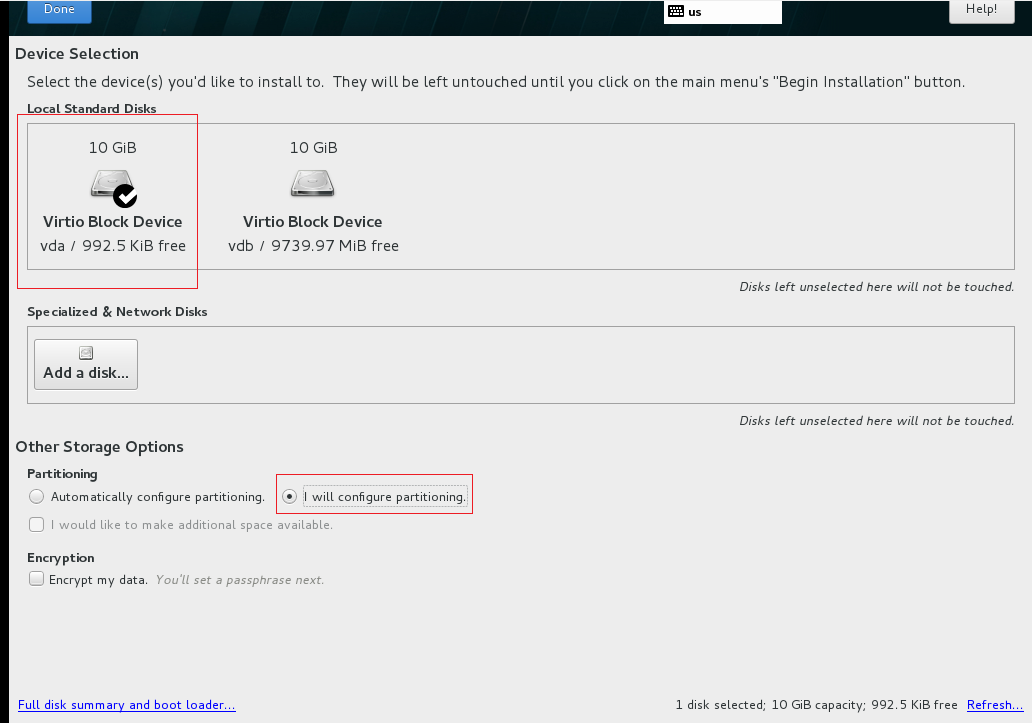Screen dimensions: 1032x723
Task: Click the Done button
Action: pyautogui.click(x=59, y=11)
